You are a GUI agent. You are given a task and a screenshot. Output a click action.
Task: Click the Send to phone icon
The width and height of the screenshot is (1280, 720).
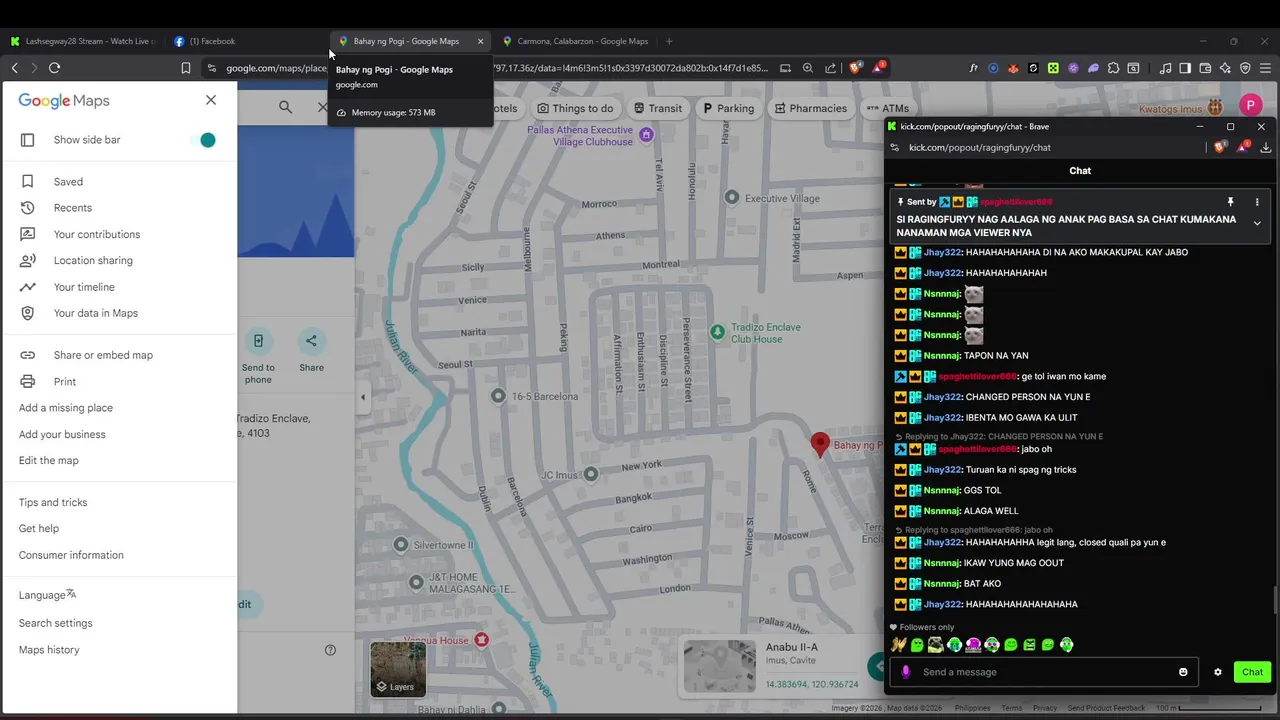point(258,341)
